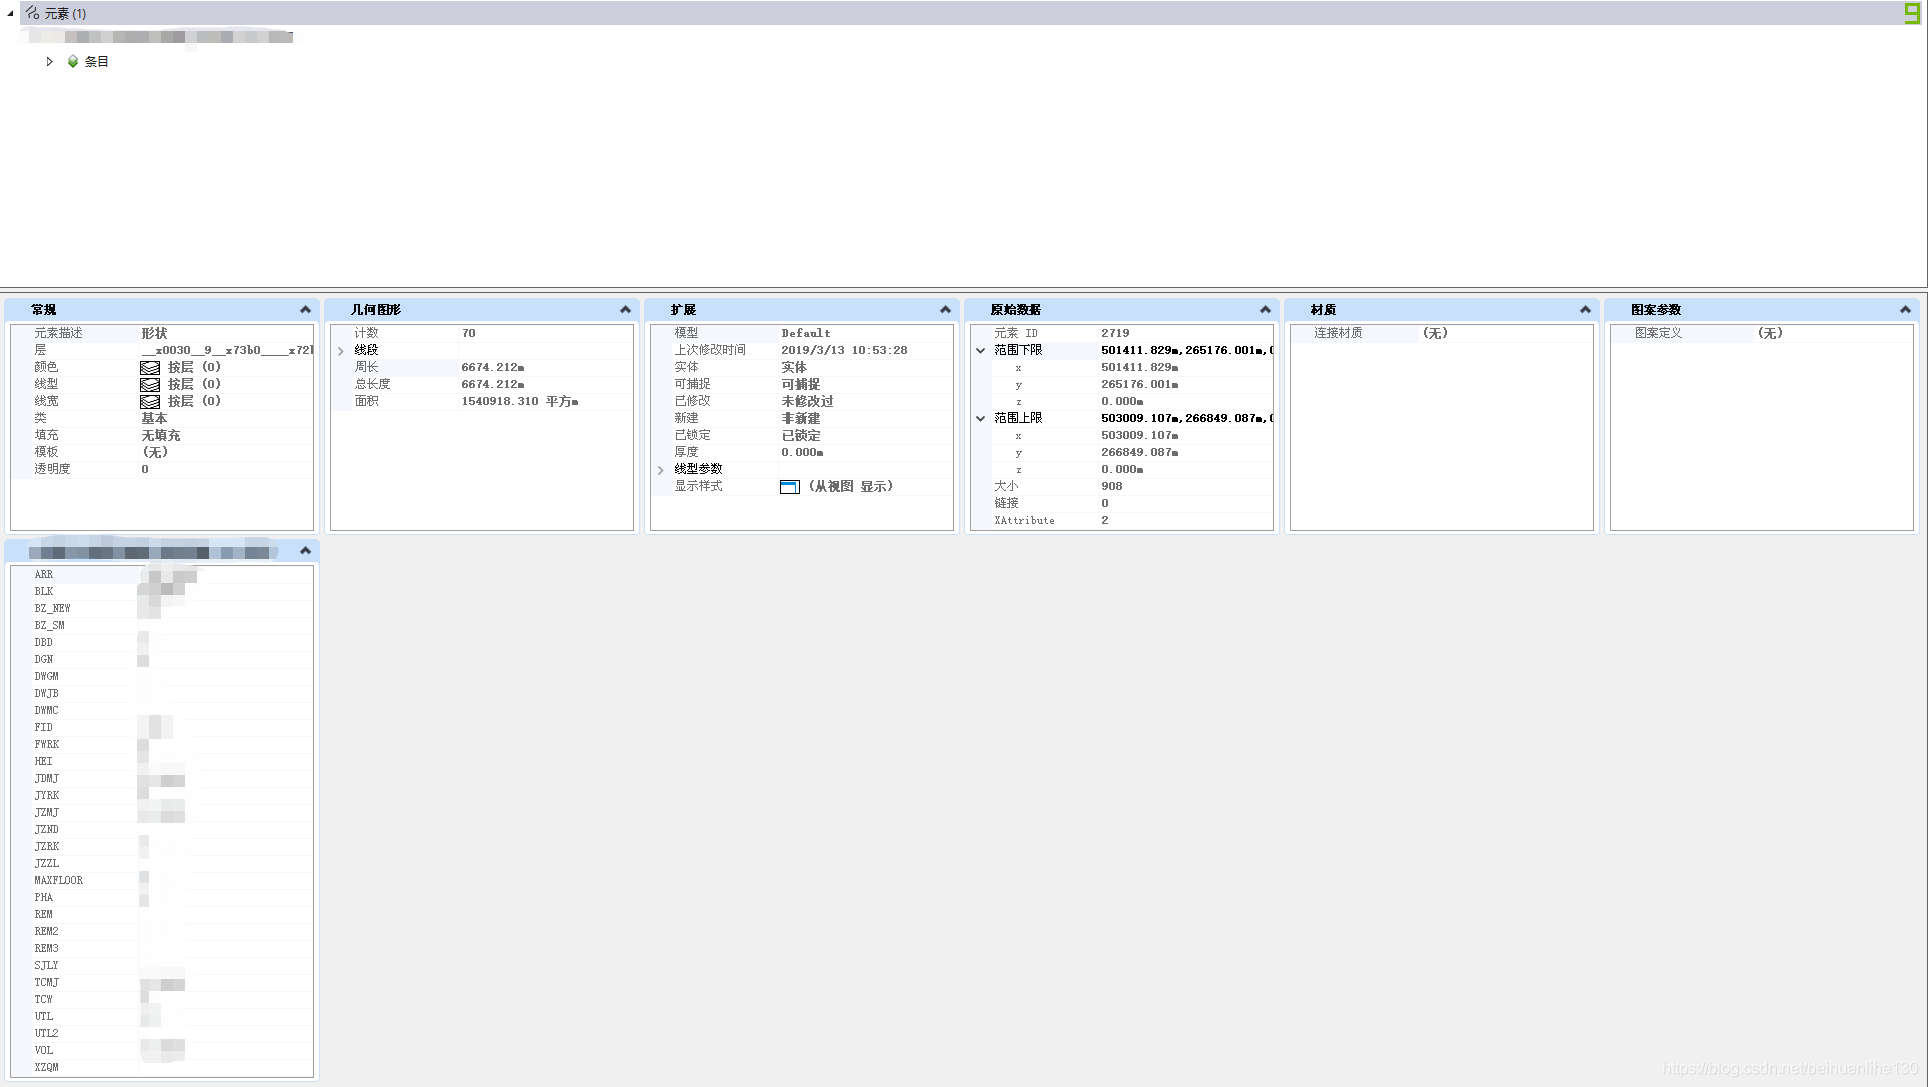Click the 连接材质 value (无)
Image resolution: width=1928 pixels, height=1087 pixels.
[1436, 333]
